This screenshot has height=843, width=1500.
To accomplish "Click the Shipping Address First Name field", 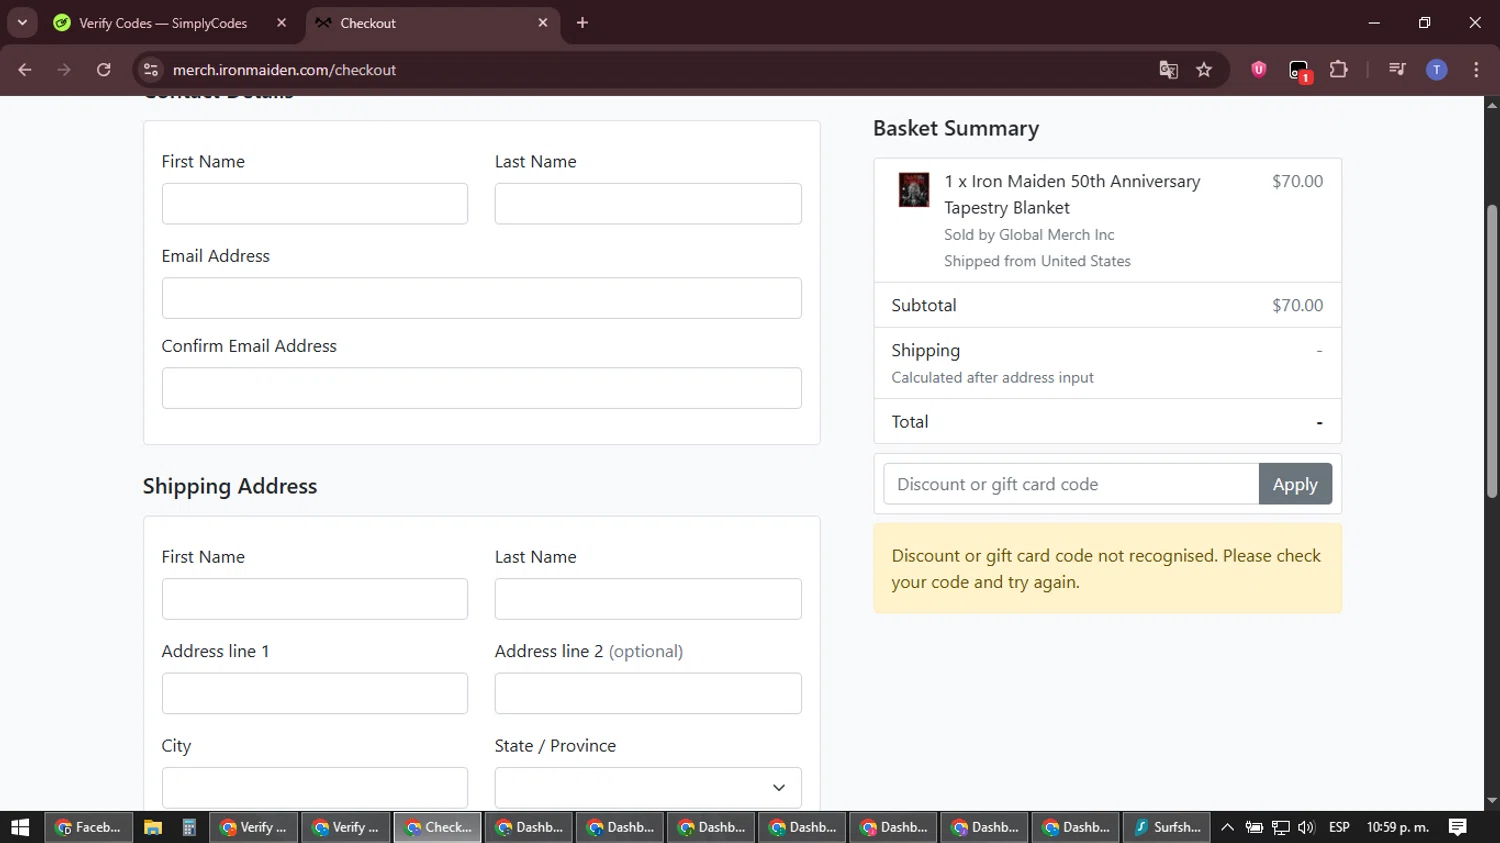I will pyautogui.click(x=315, y=599).
